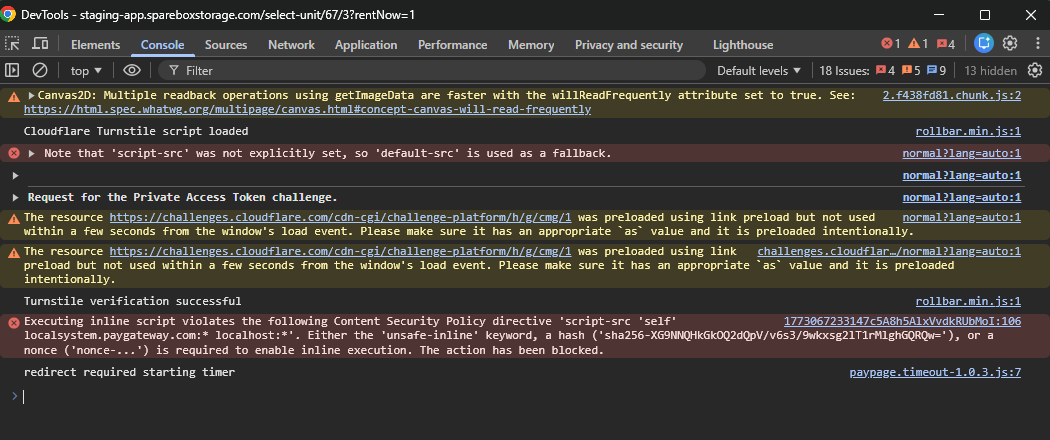This screenshot has height=440, width=1050.
Task: Open the Application tab
Action: pos(366,45)
